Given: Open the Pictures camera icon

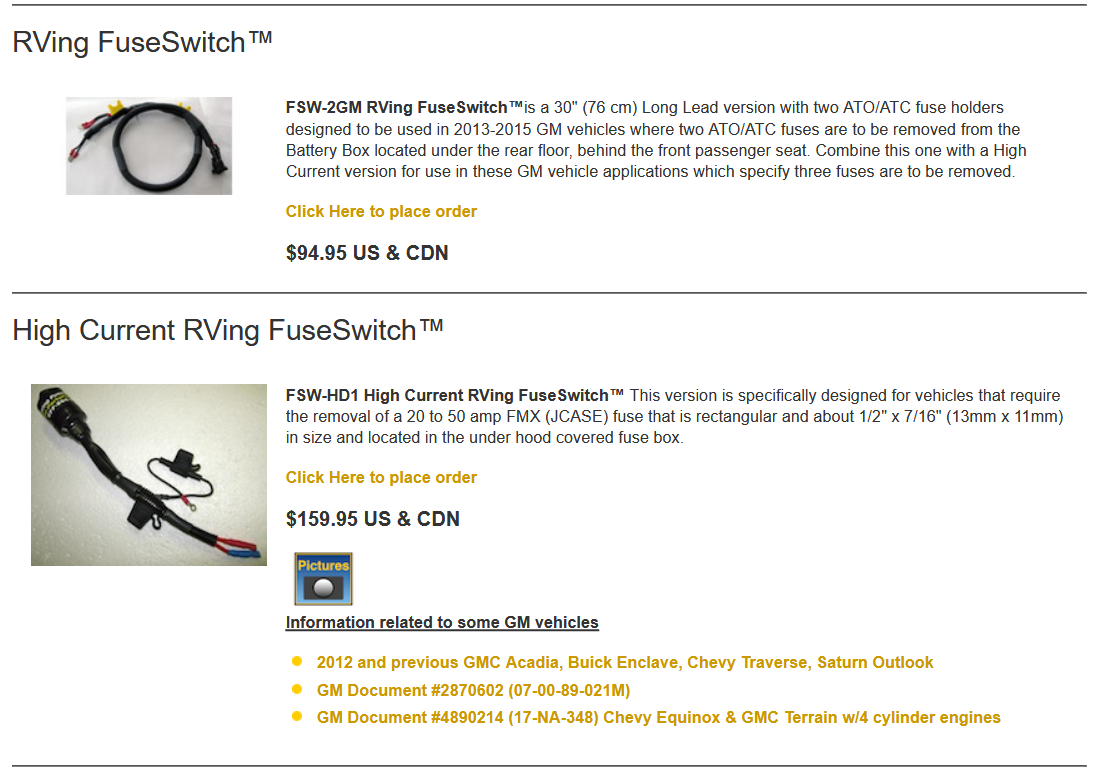Looking at the screenshot, I should 323,579.
